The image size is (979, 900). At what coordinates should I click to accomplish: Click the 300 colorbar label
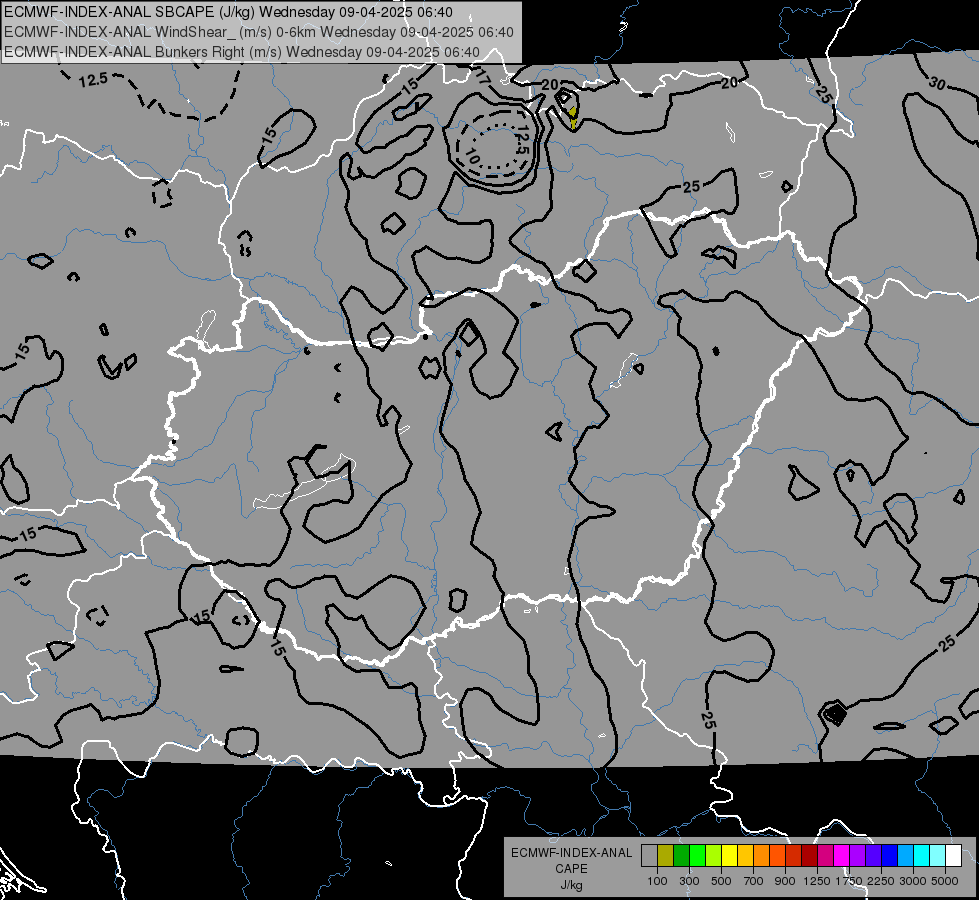689,881
